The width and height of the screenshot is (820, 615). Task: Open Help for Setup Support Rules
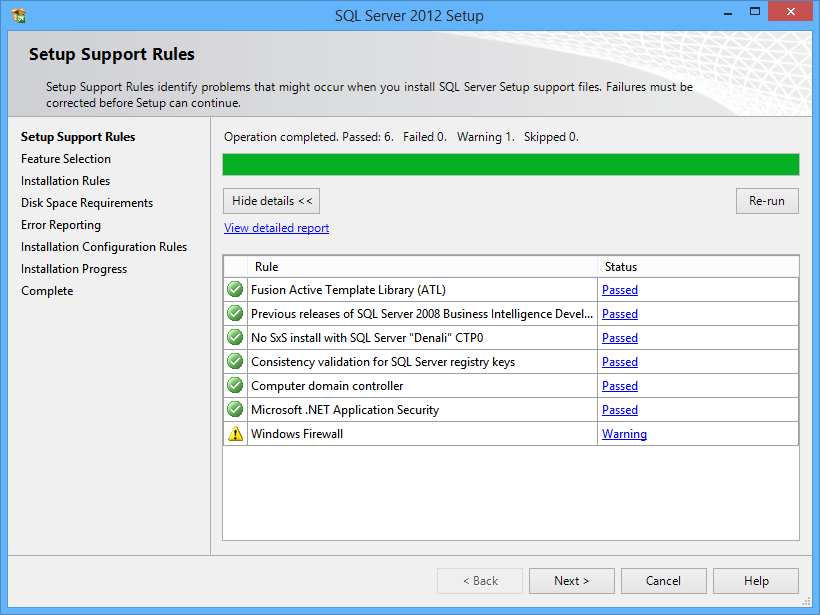pos(755,580)
